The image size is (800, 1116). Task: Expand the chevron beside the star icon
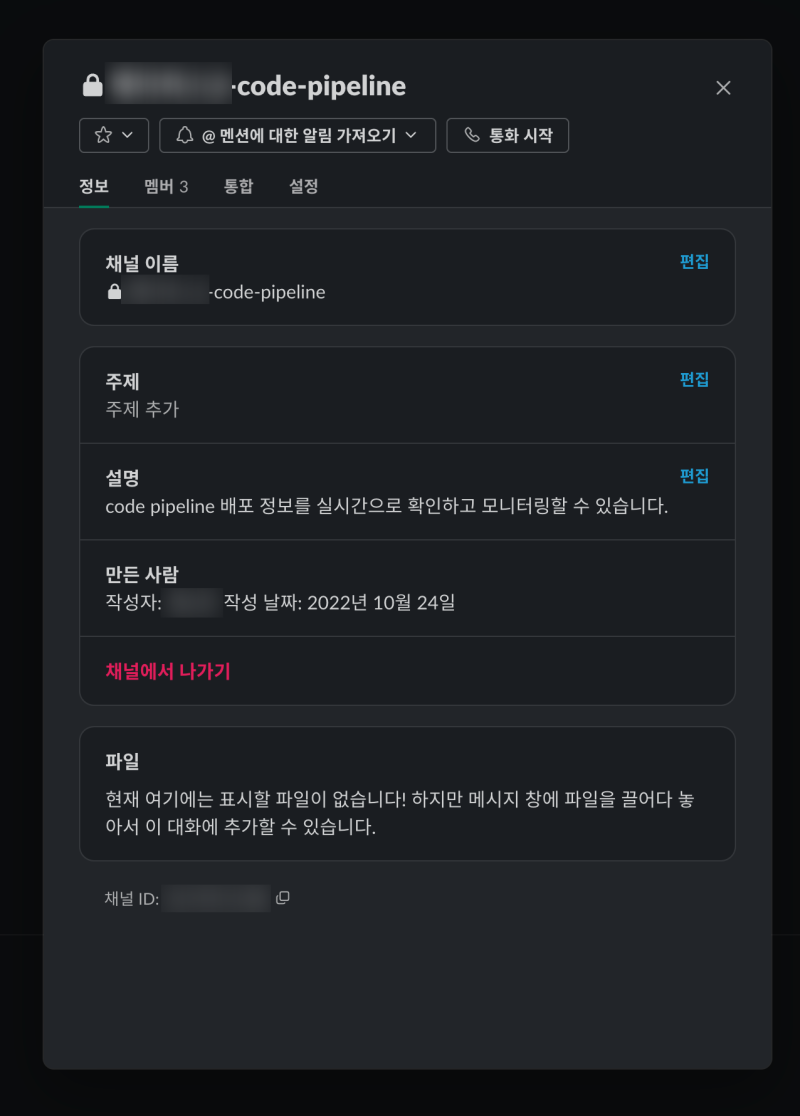coord(127,136)
